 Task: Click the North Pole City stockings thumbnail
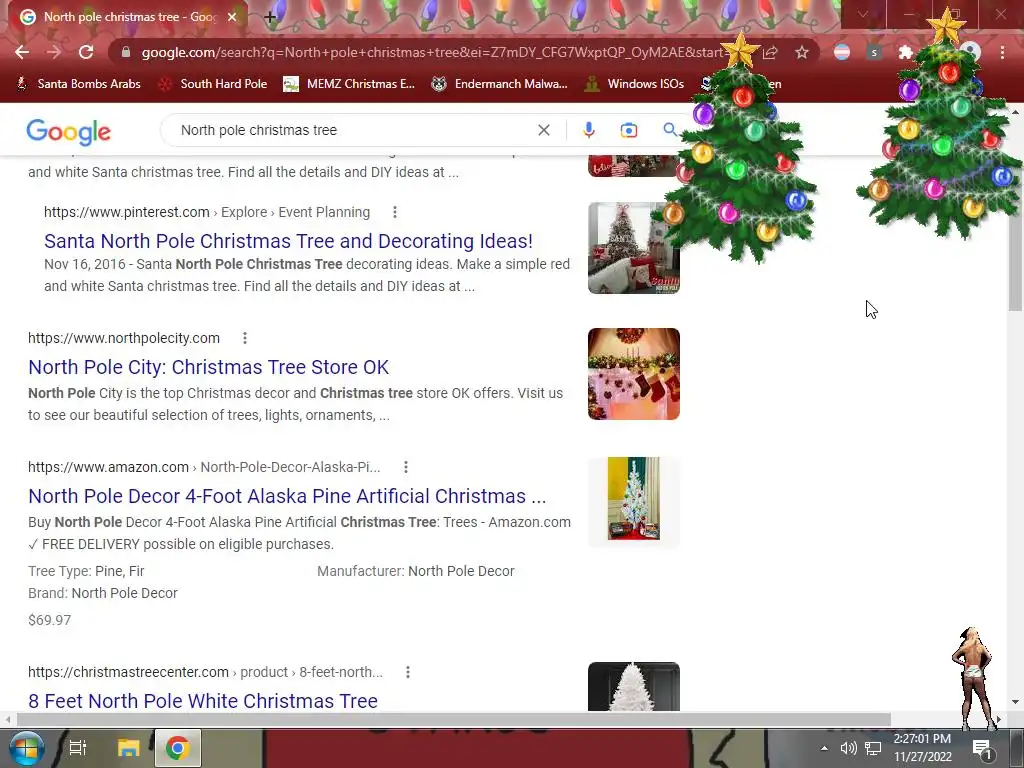(x=633, y=374)
